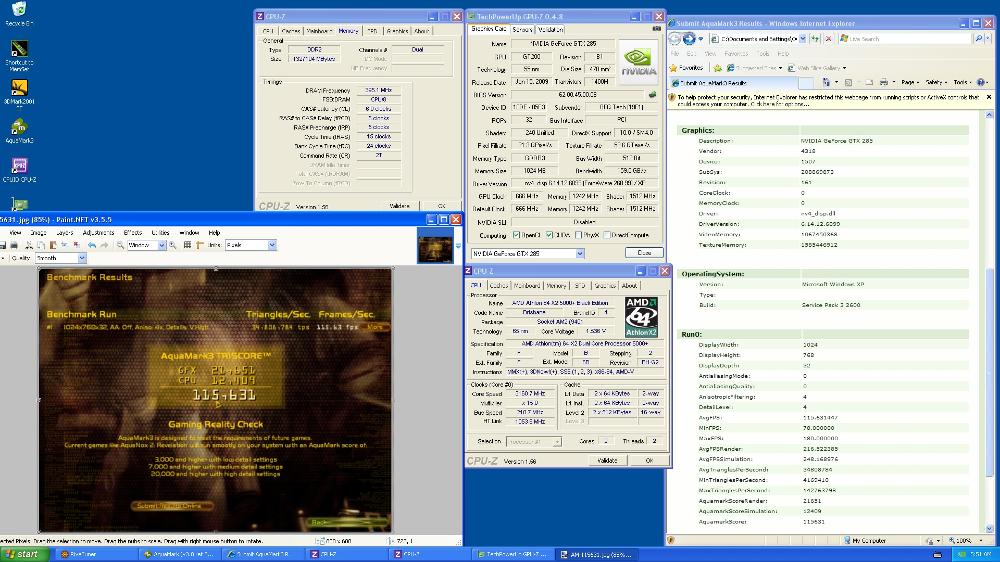The height and width of the screenshot is (562, 1000).
Task: Click Close button in GPU-Z
Action: coord(644,253)
